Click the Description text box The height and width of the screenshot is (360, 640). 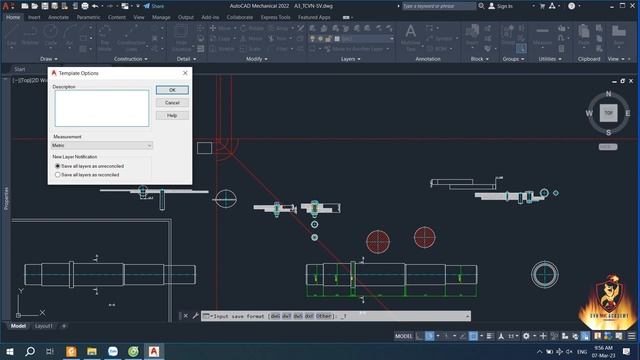pos(102,108)
